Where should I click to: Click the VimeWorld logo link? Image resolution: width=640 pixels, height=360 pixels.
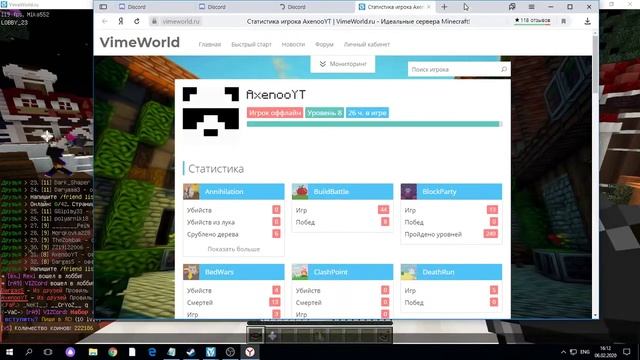(140, 42)
